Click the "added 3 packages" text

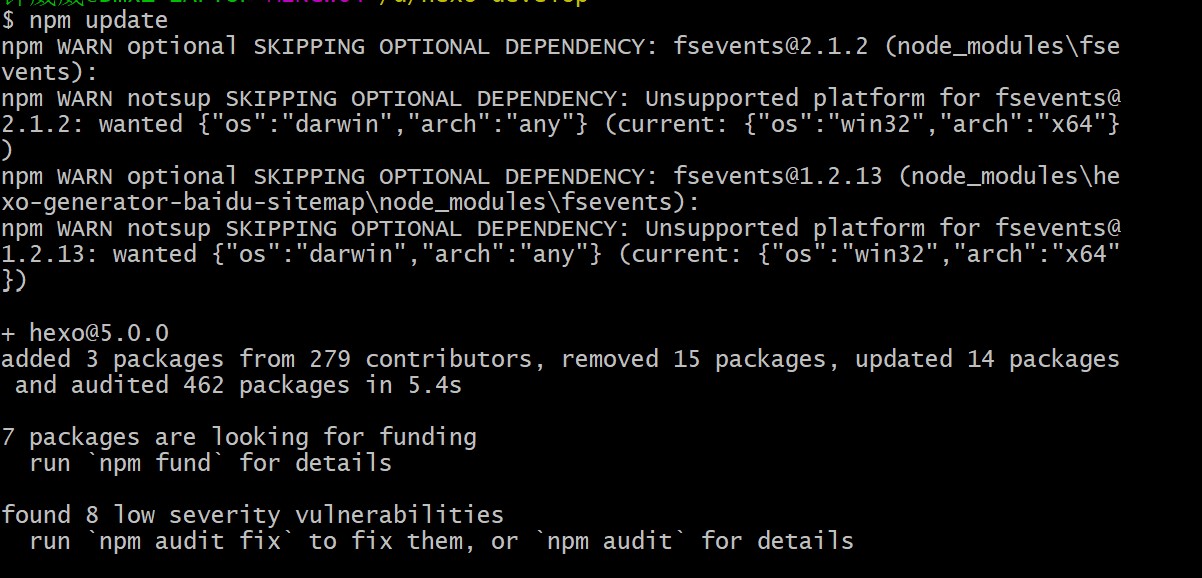point(112,358)
